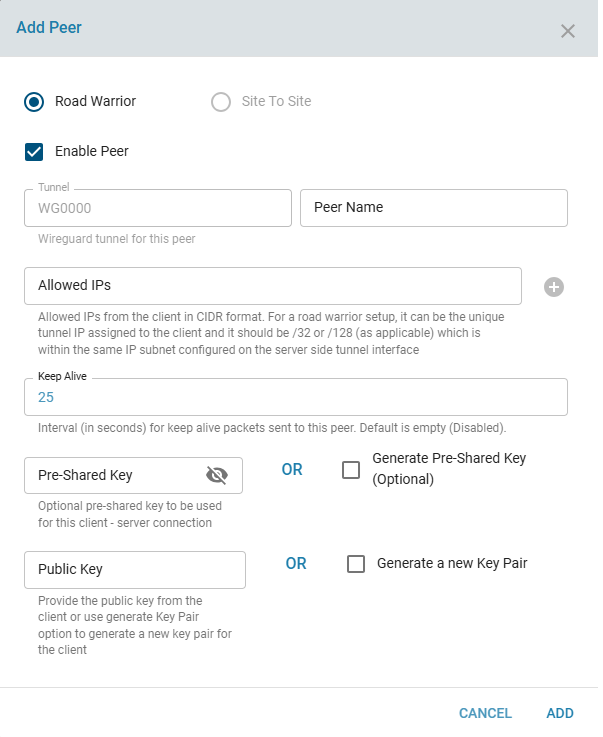This screenshot has height=737, width=603.
Task: Select the Road Warrior radio button
Action: 35,102
